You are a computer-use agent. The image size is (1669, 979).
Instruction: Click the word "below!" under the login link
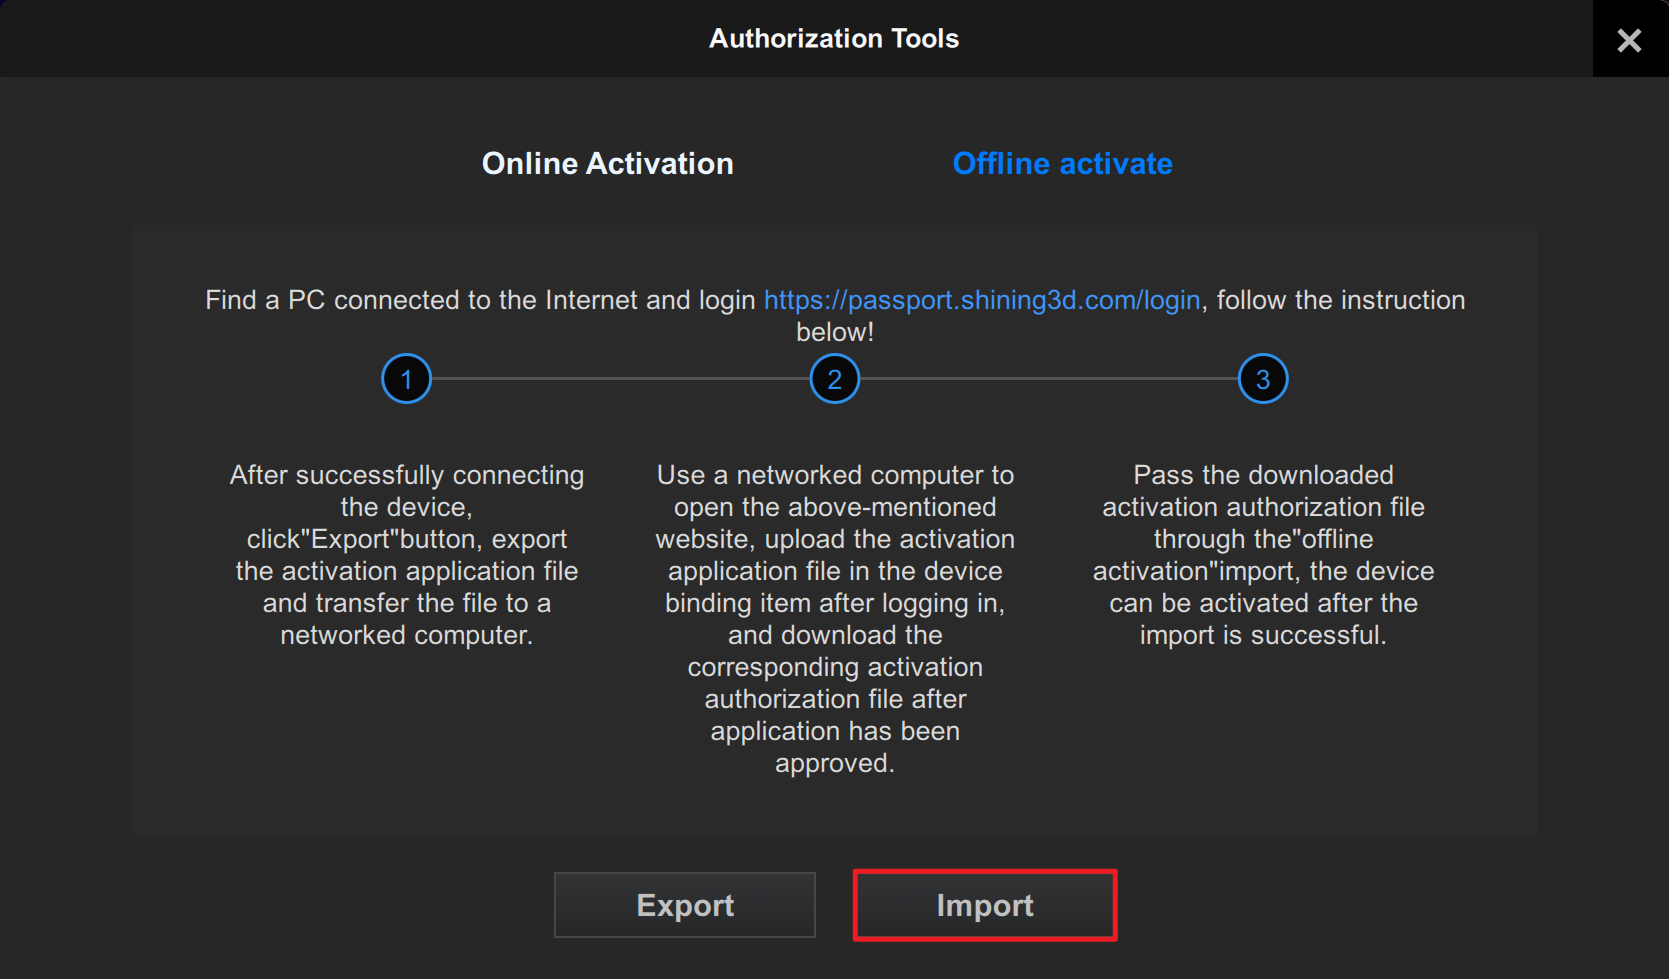(x=835, y=332)
